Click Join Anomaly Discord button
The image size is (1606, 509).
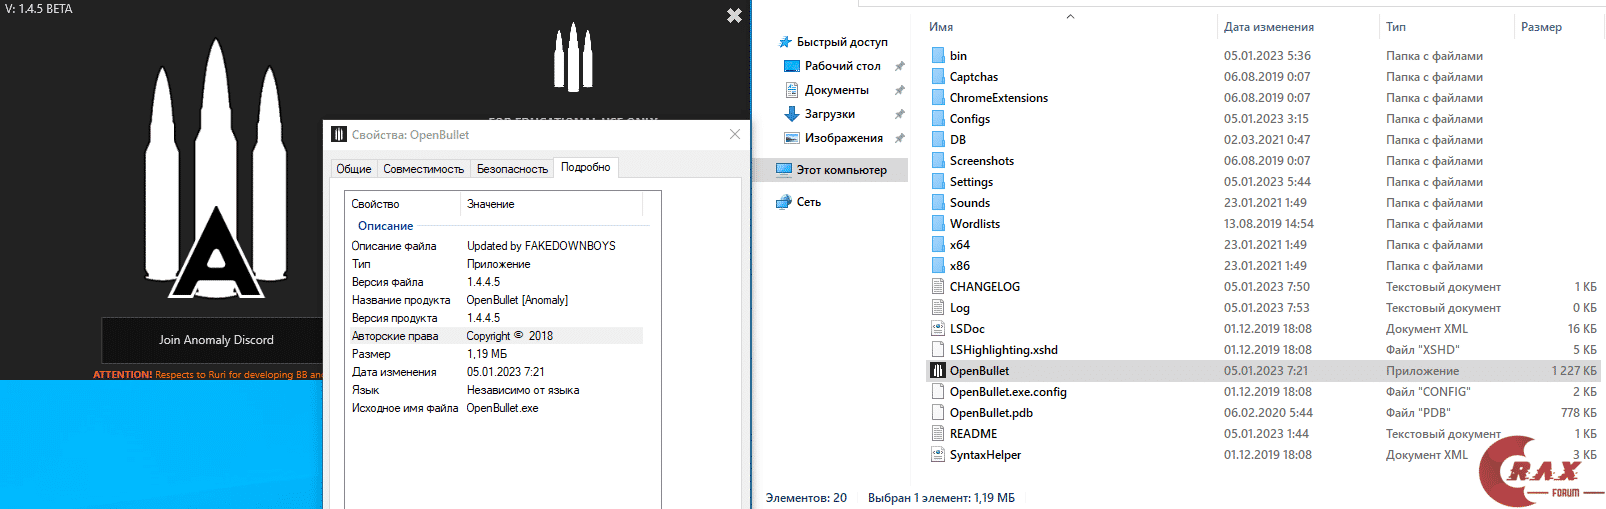(x=216, y=340)
